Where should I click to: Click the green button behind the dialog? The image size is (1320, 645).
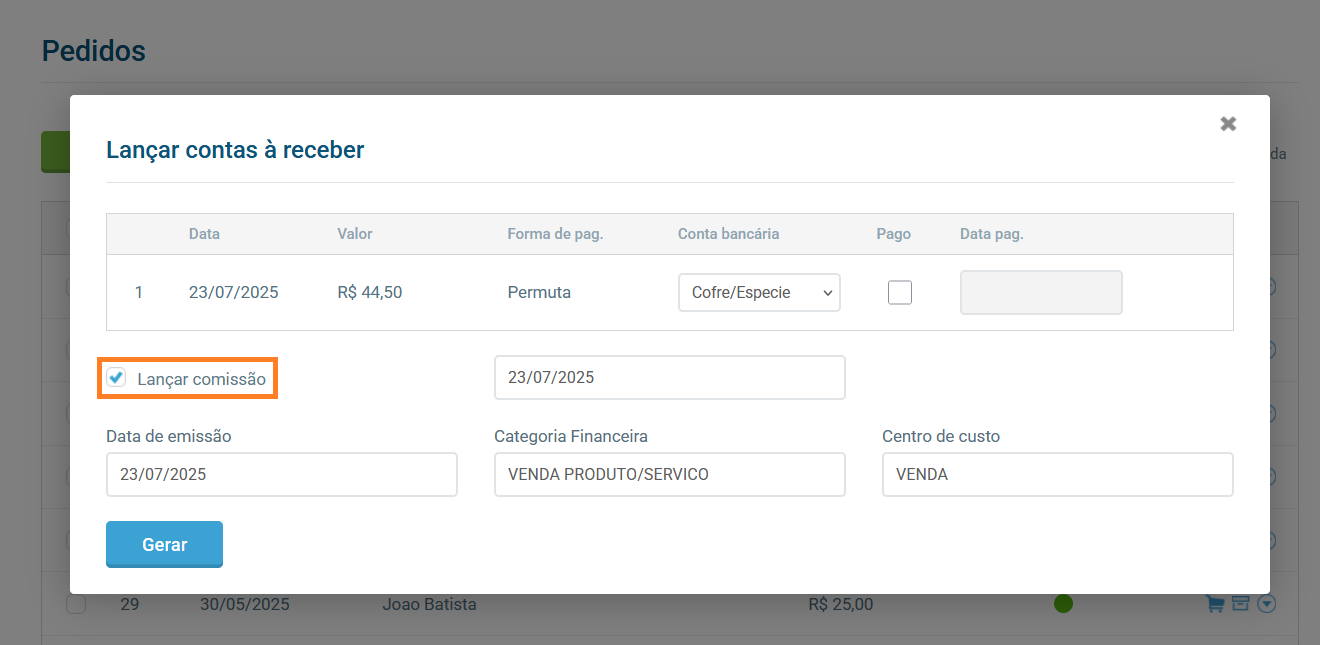pyautogui.click(x=54, y=152)
